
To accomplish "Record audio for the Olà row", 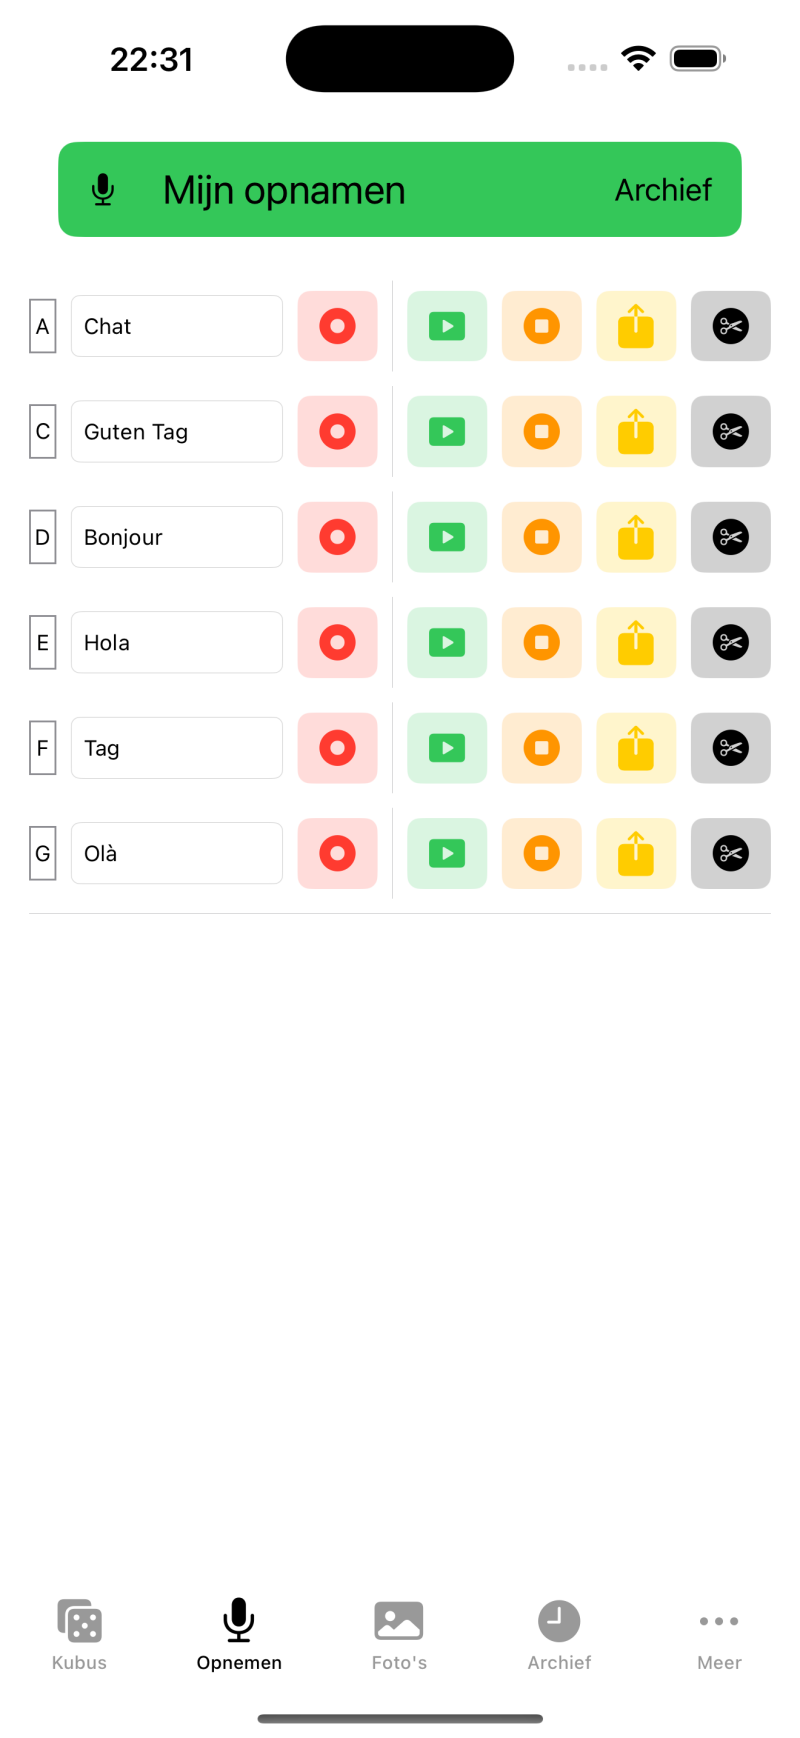I will [x=337, y=854].
